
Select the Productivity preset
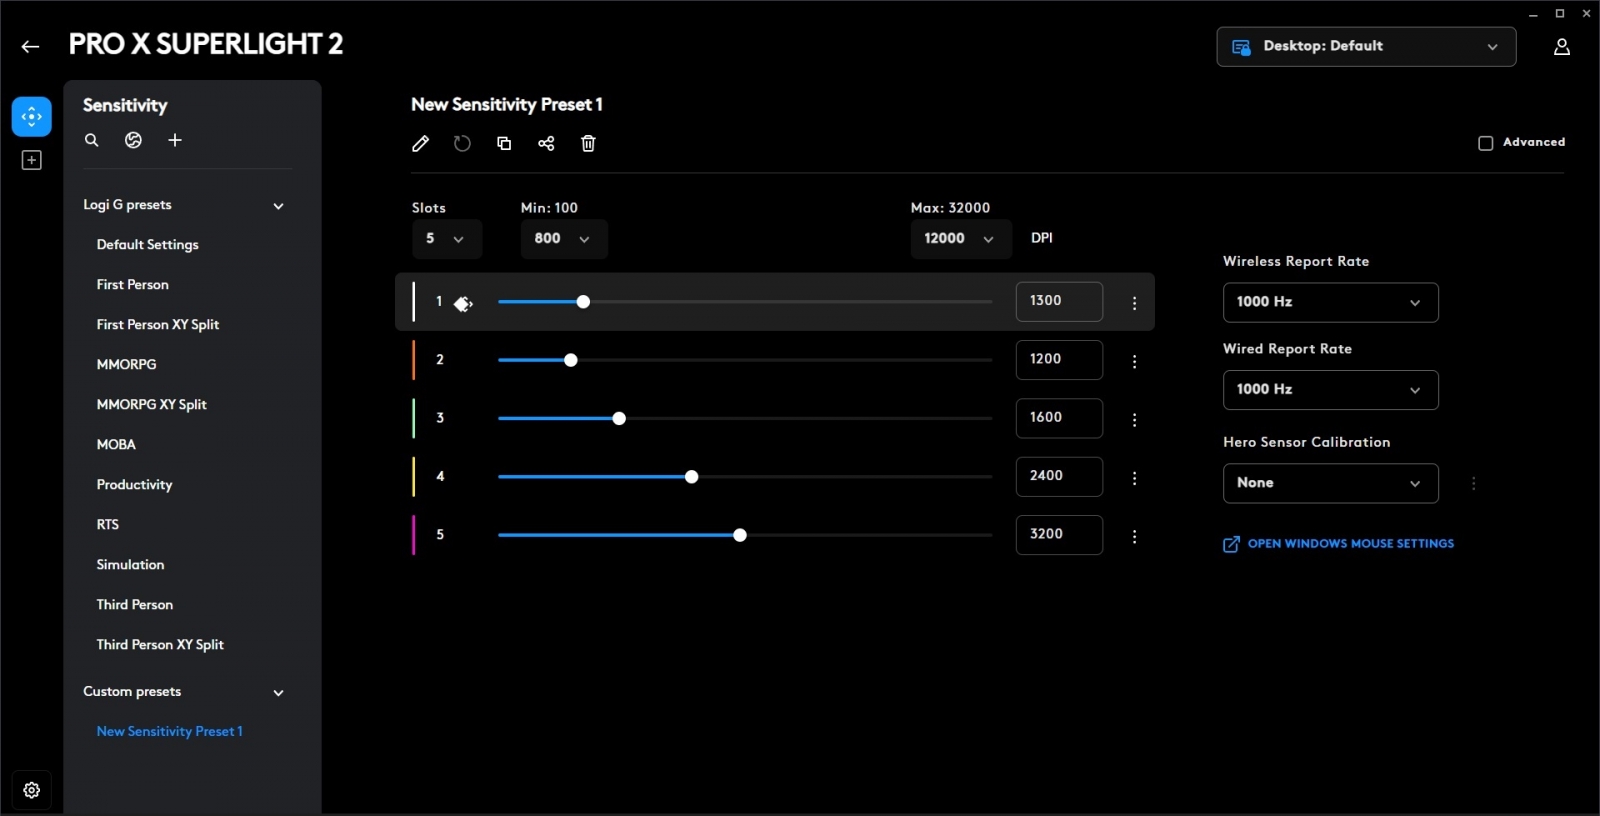[x=134, y=485]
